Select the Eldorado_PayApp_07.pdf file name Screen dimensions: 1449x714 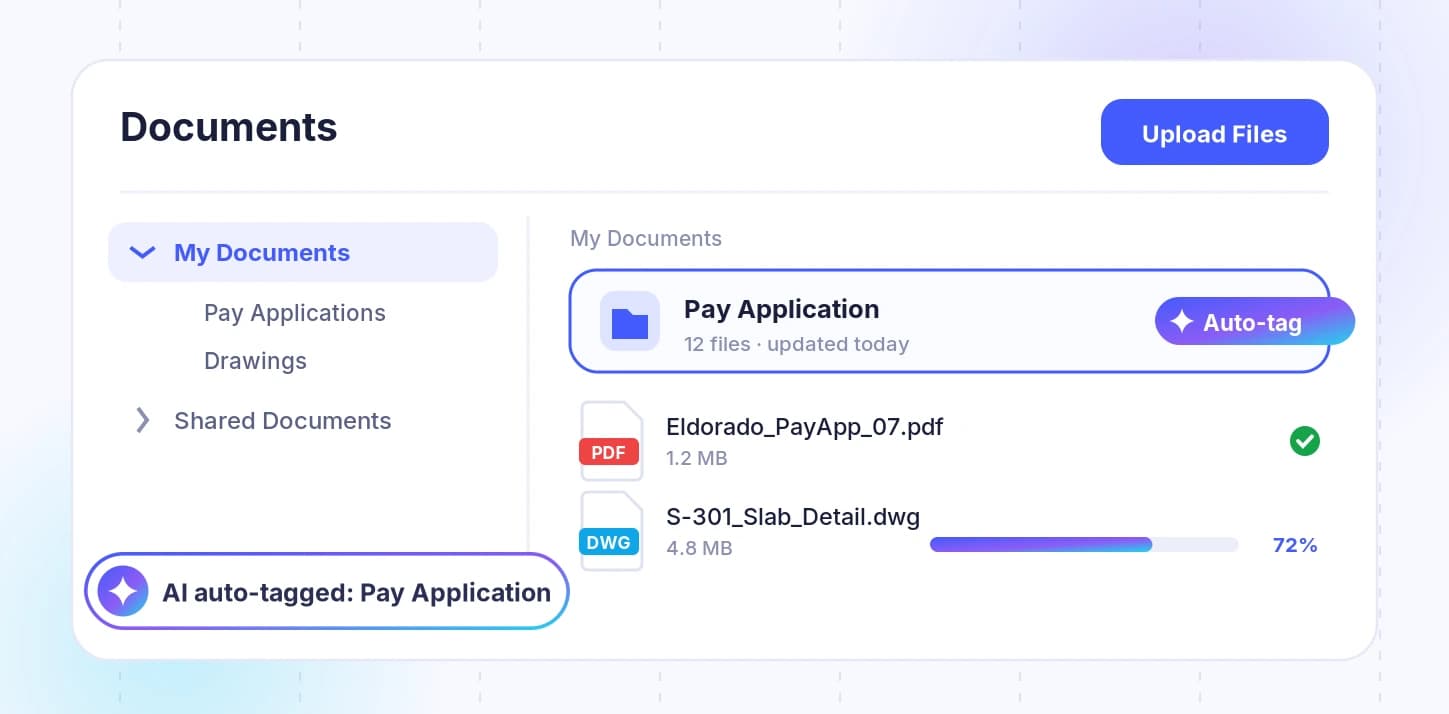pyautogui.click(x=805, y=427)
